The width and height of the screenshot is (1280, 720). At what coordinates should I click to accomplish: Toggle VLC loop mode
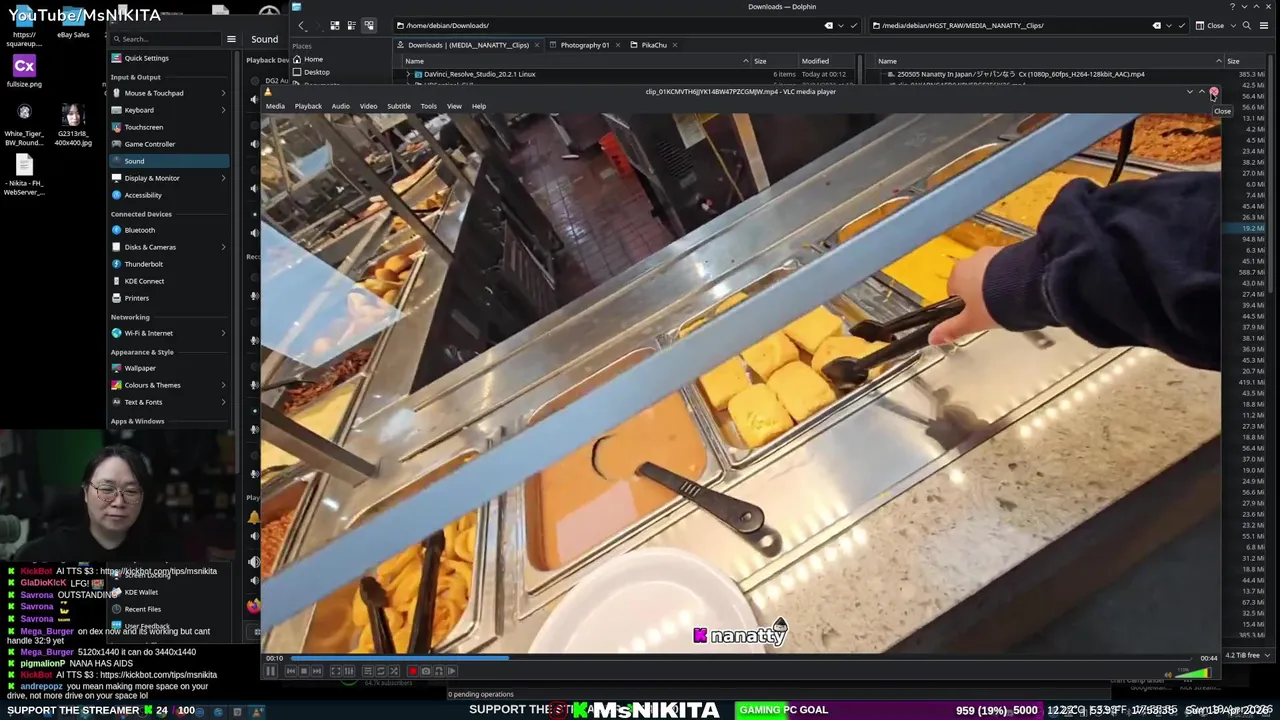381,671
